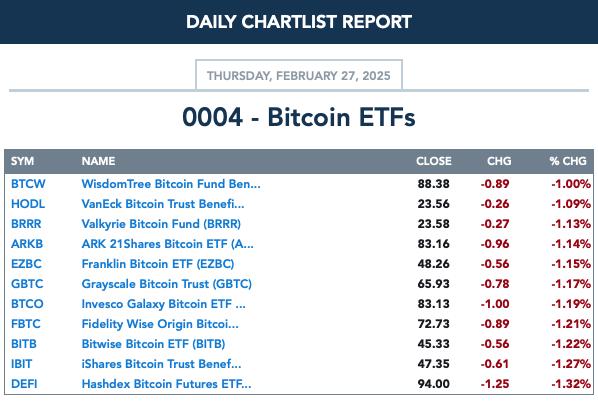Image resolution: width=598 pixels, height=401 pixels.
Task: Open iShares Bitcoin Trust name link
Action: [161, 364]
